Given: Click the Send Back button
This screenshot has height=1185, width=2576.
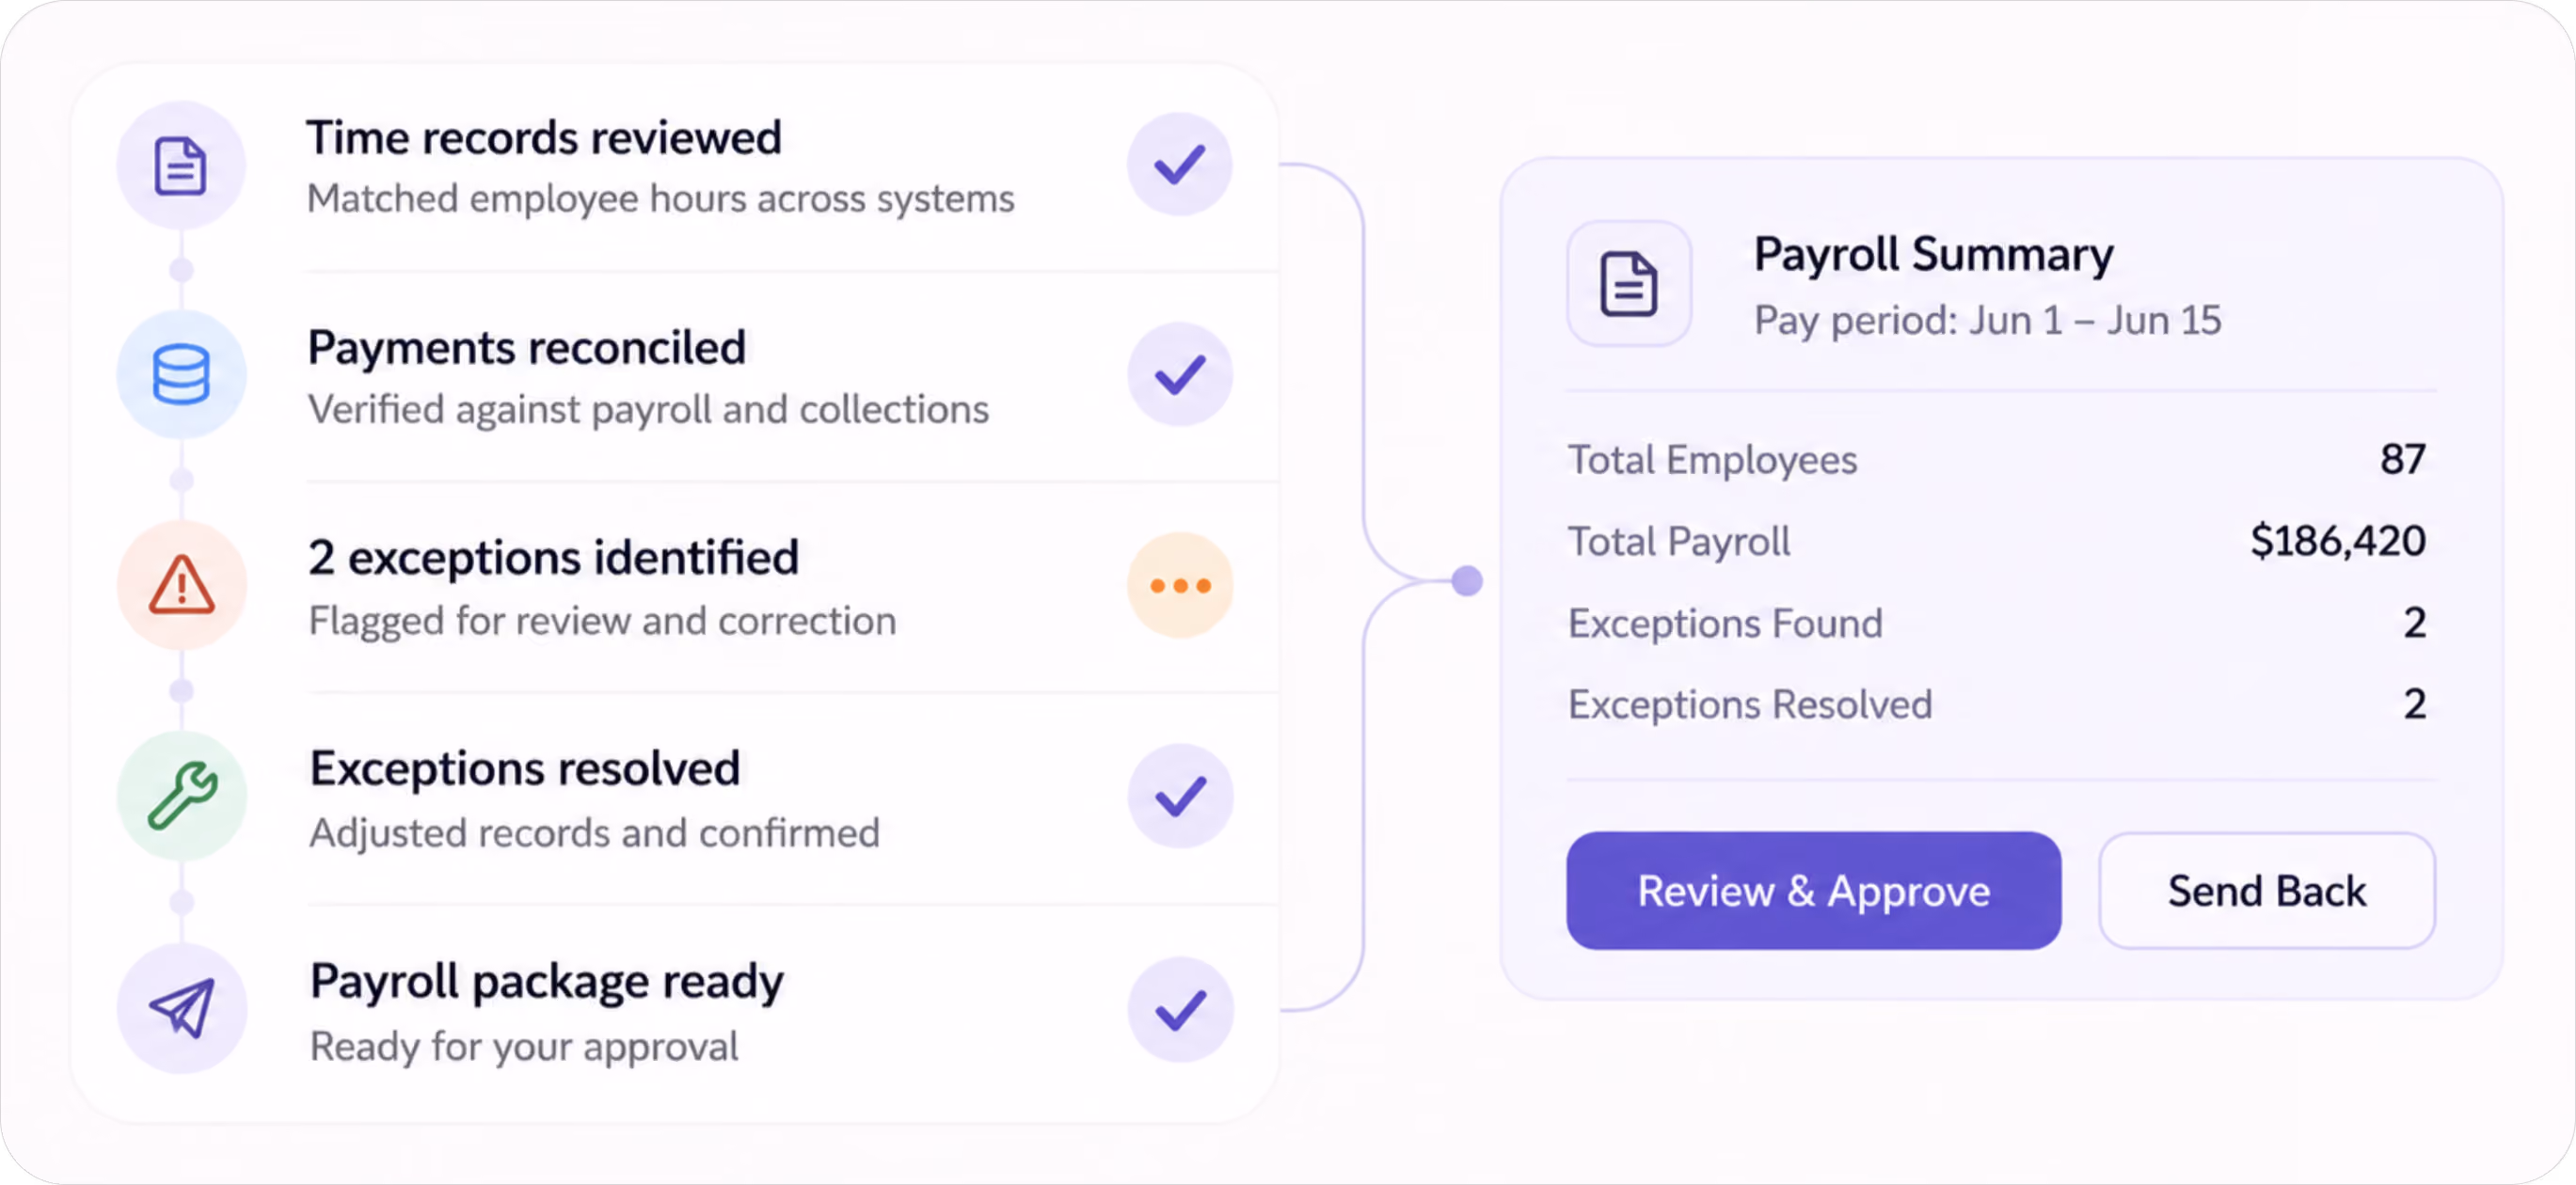Looking at the screenshot, I should (2267, 891).
